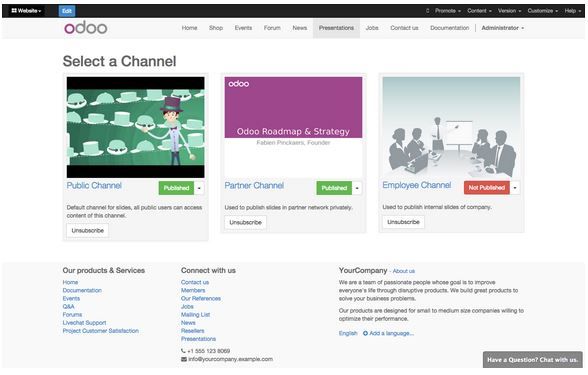Open Livechat Support footer link
The width and height of the screenshot is (588, 375).
click(x=84, y=323)
